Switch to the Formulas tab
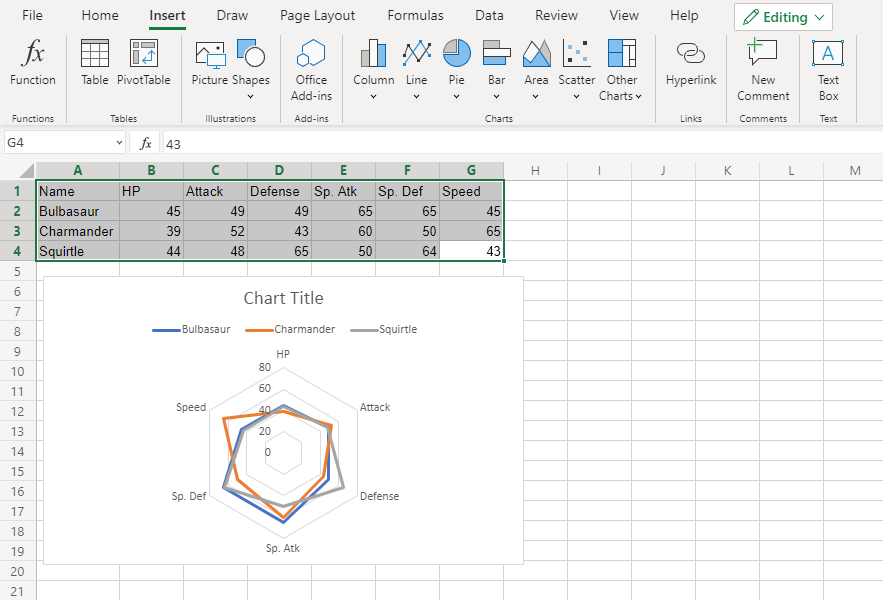This screenshot has width=883, height=600. tap(415, 16)
